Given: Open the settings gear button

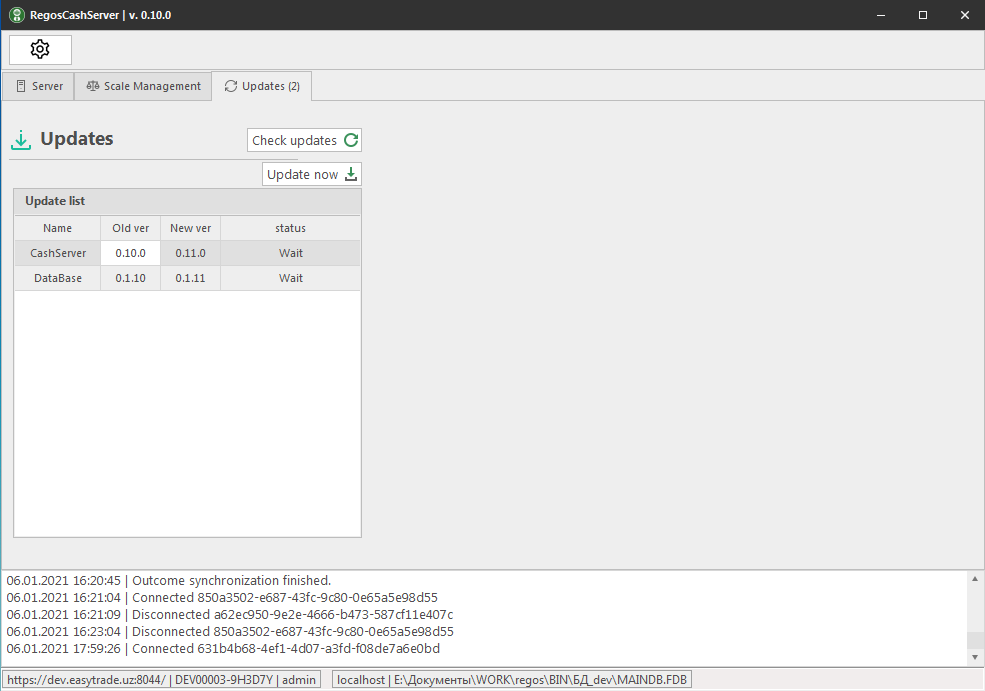Looking at the screenshot, I should [40, 49].
